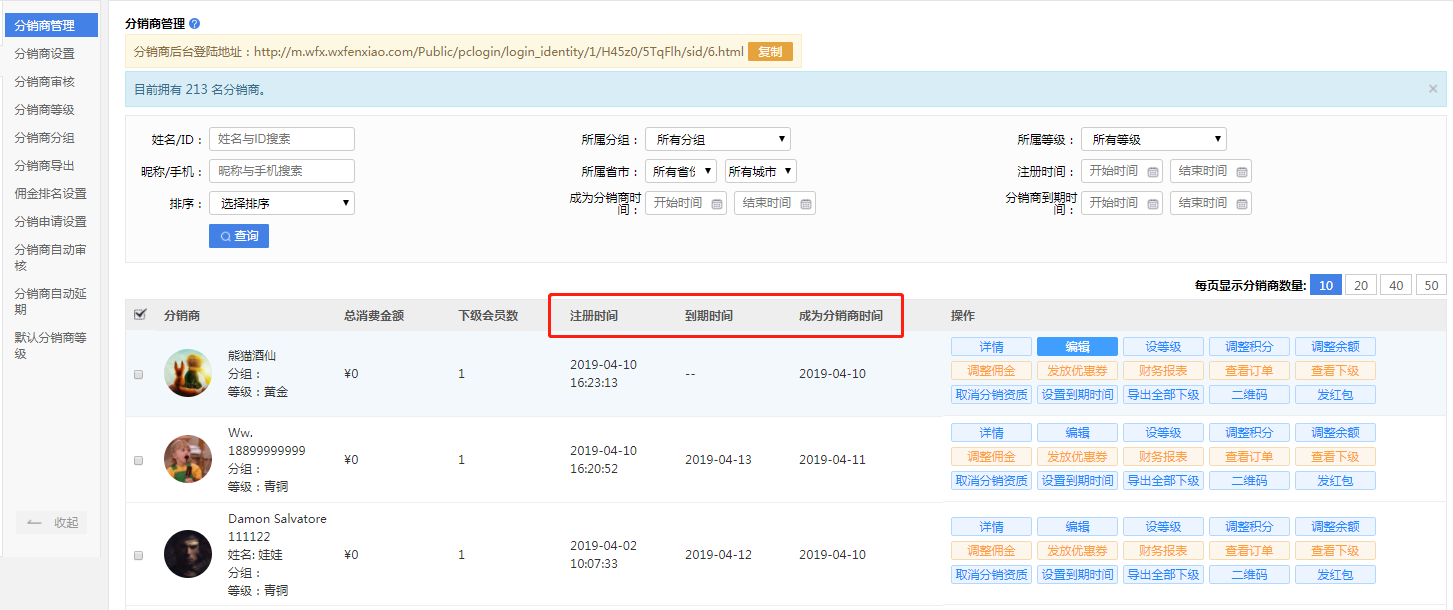Set page size to 20 distributors
The height and width of the screenshot is (610, 1453).
1360,285
